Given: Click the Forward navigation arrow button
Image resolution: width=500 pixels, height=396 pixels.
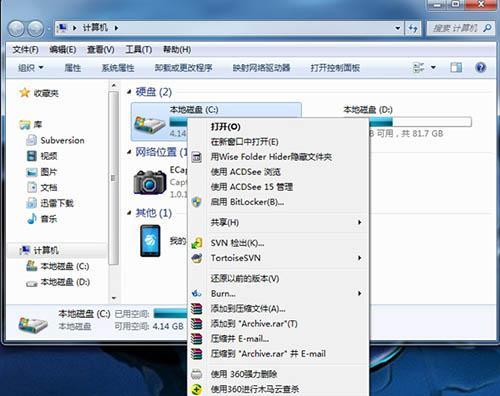Looking at the screenshot, I should pos(35,28).
